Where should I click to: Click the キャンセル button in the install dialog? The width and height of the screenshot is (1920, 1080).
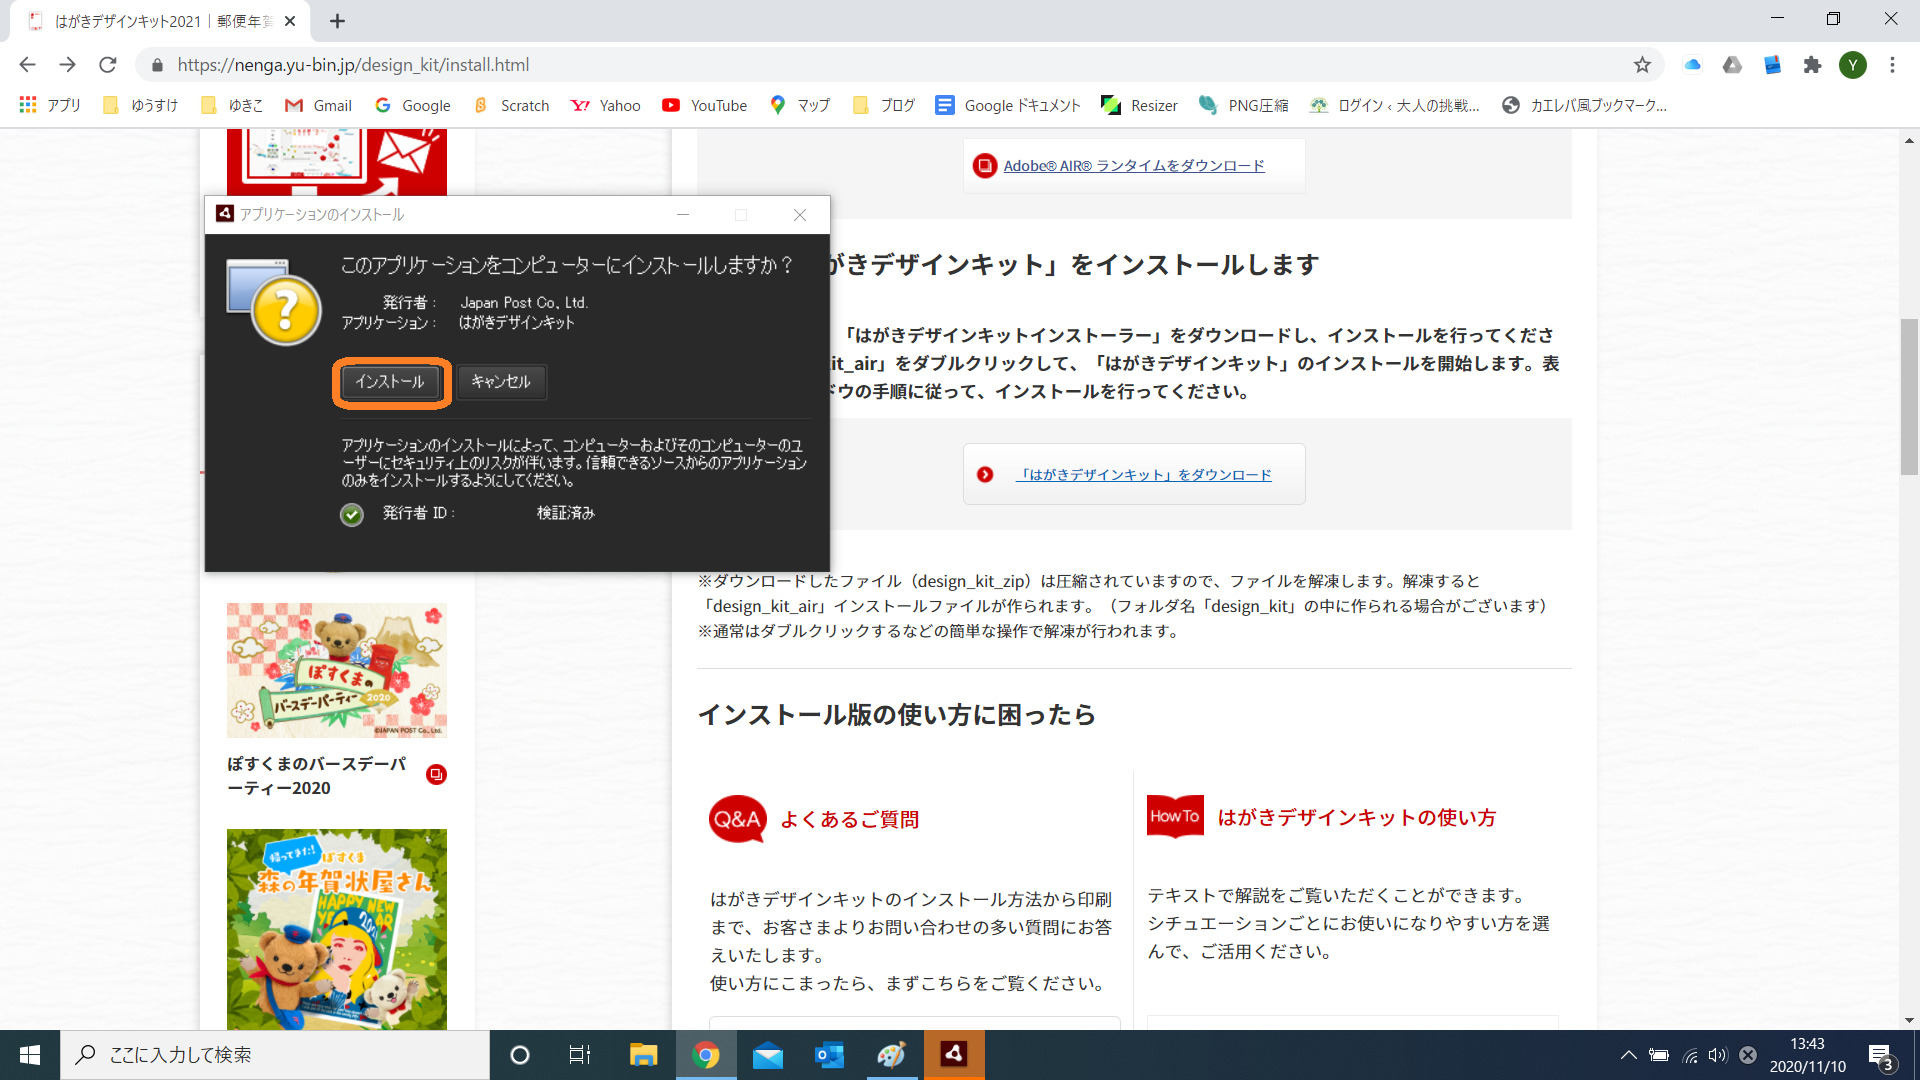(x=501, y=382)
